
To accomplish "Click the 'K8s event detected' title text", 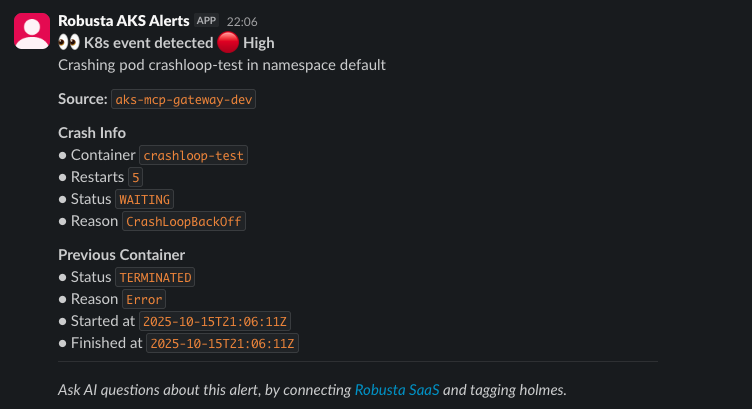I will coord(149,43).
